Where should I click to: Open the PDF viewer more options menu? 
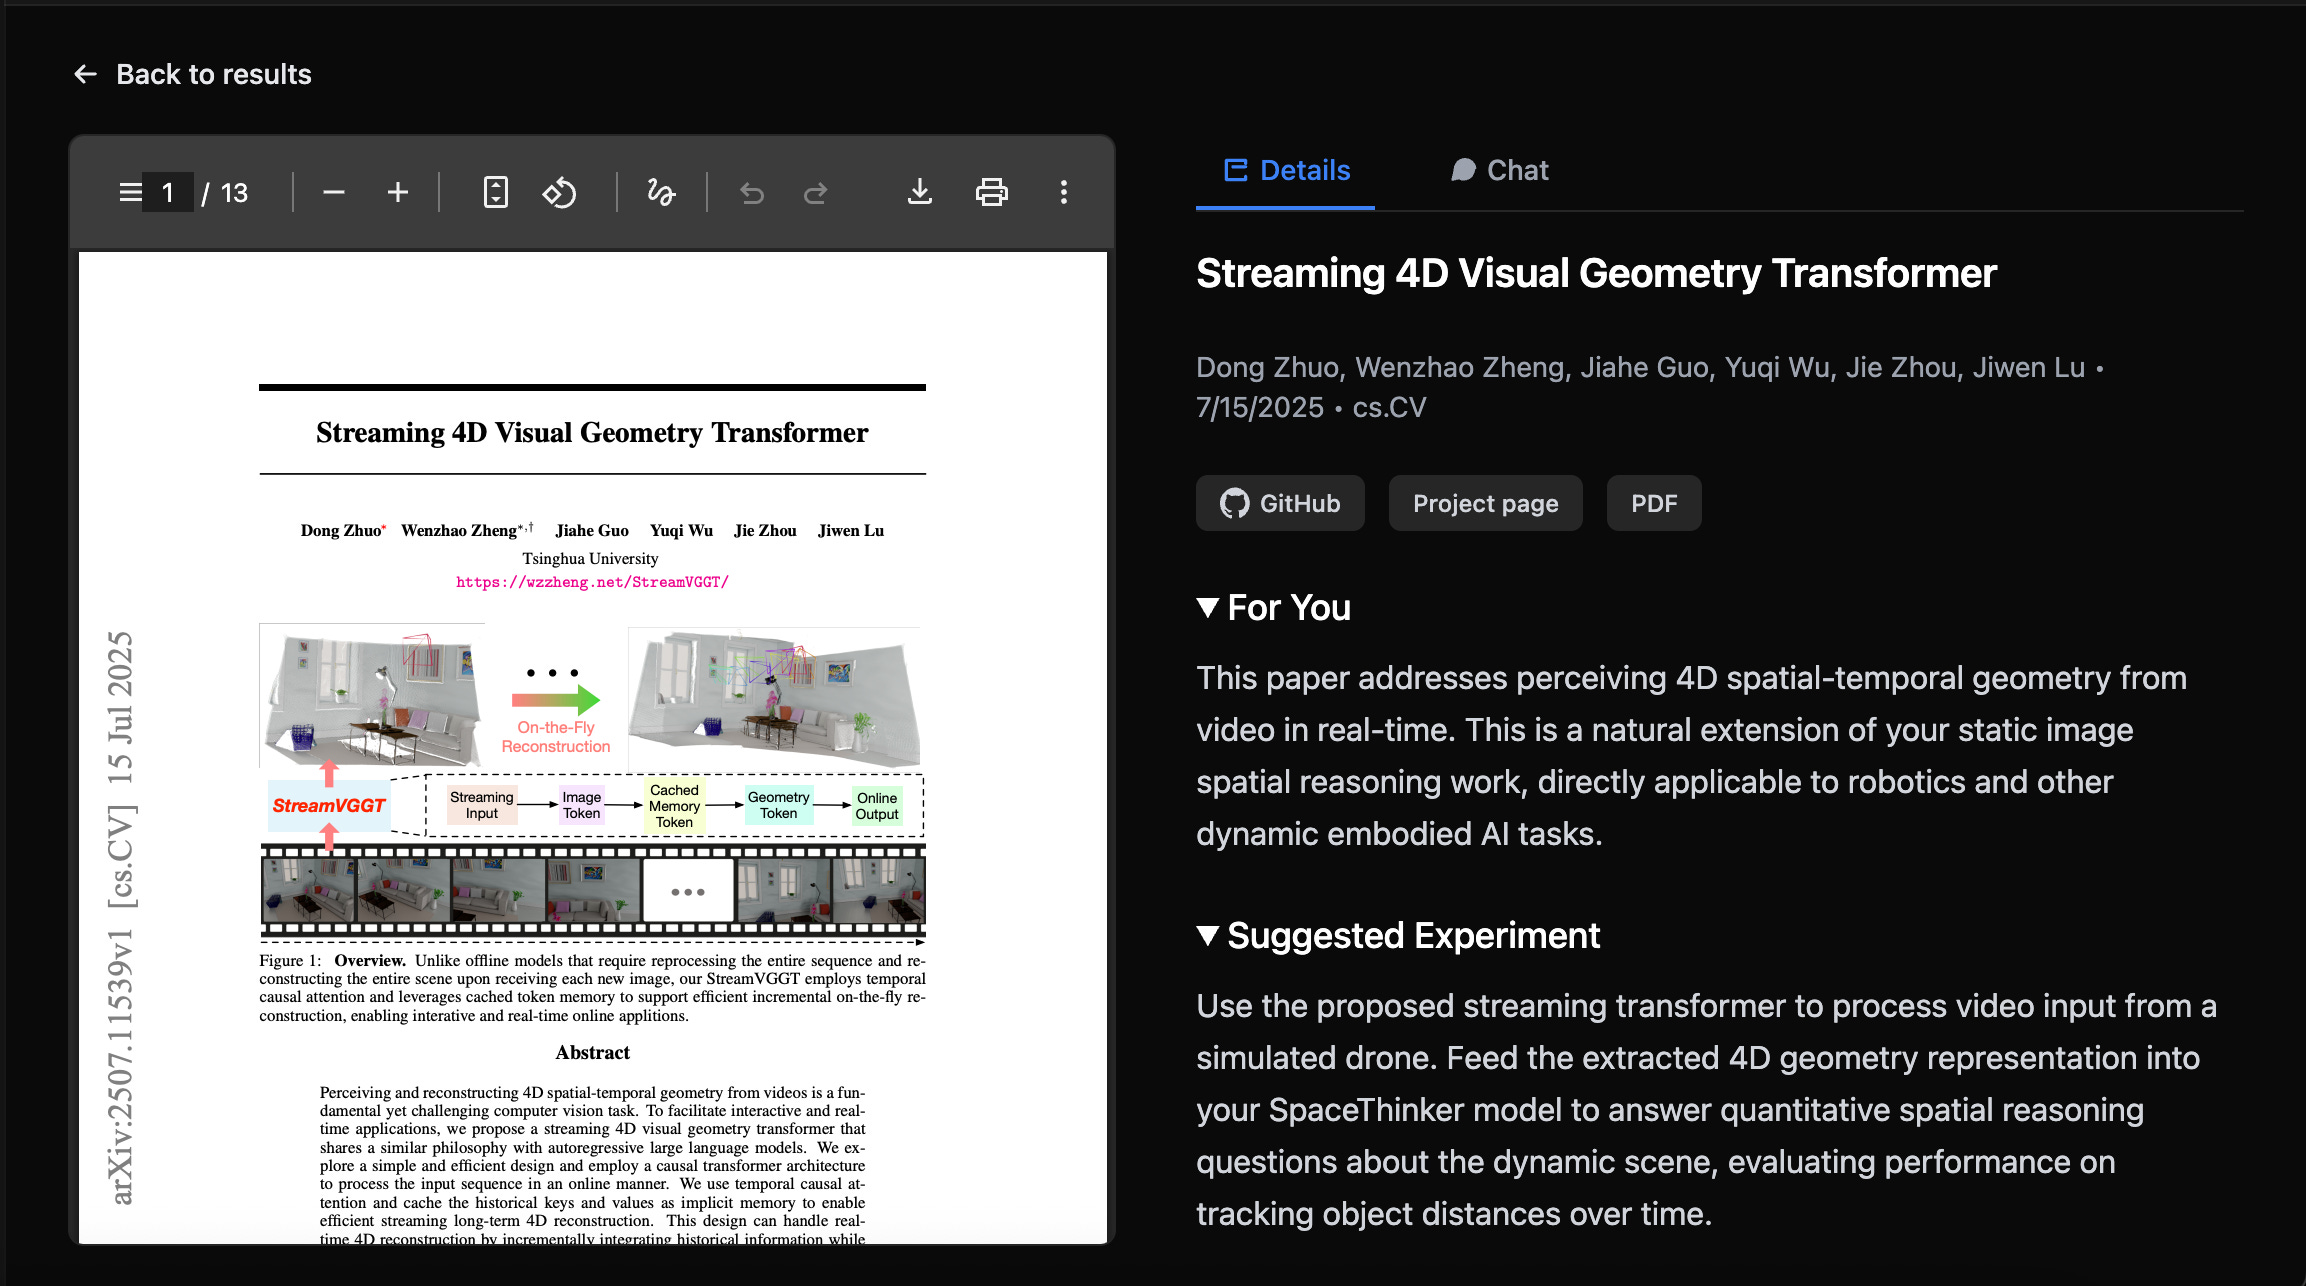pyautogui.click(x=1063, y=192)
